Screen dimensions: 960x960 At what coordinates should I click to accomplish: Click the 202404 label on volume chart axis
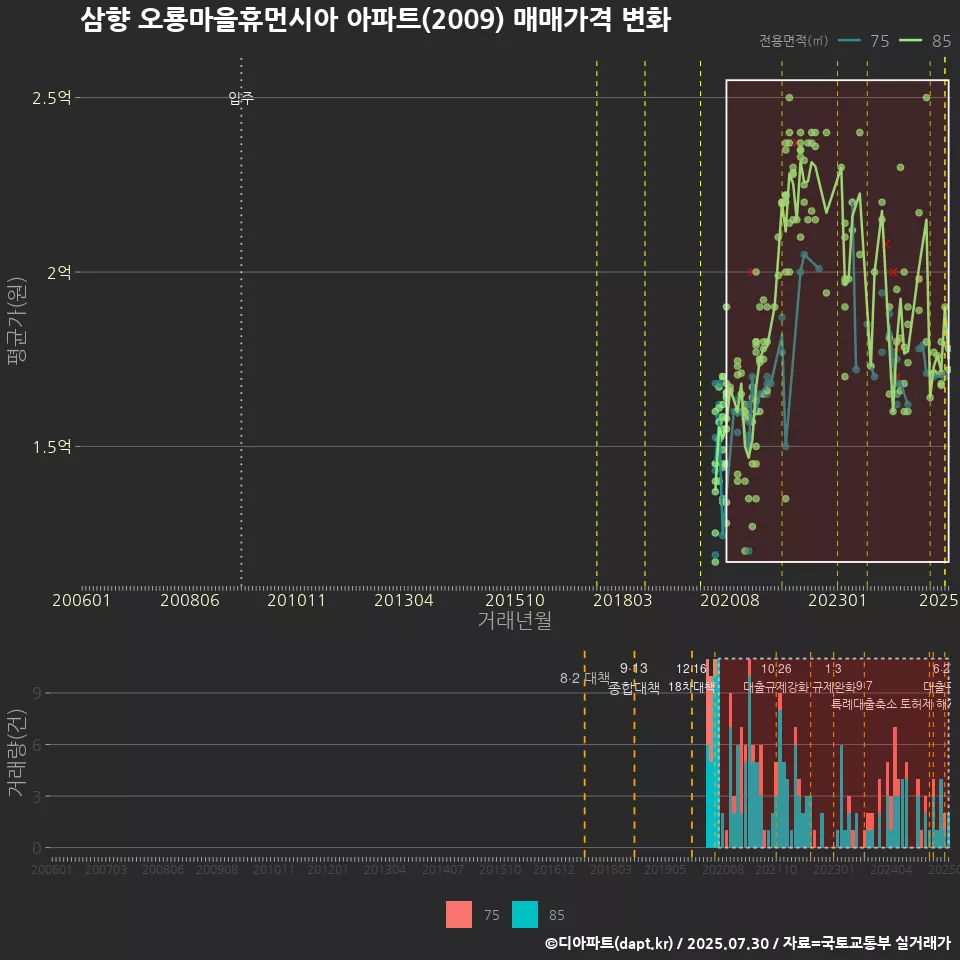[891, 869]
